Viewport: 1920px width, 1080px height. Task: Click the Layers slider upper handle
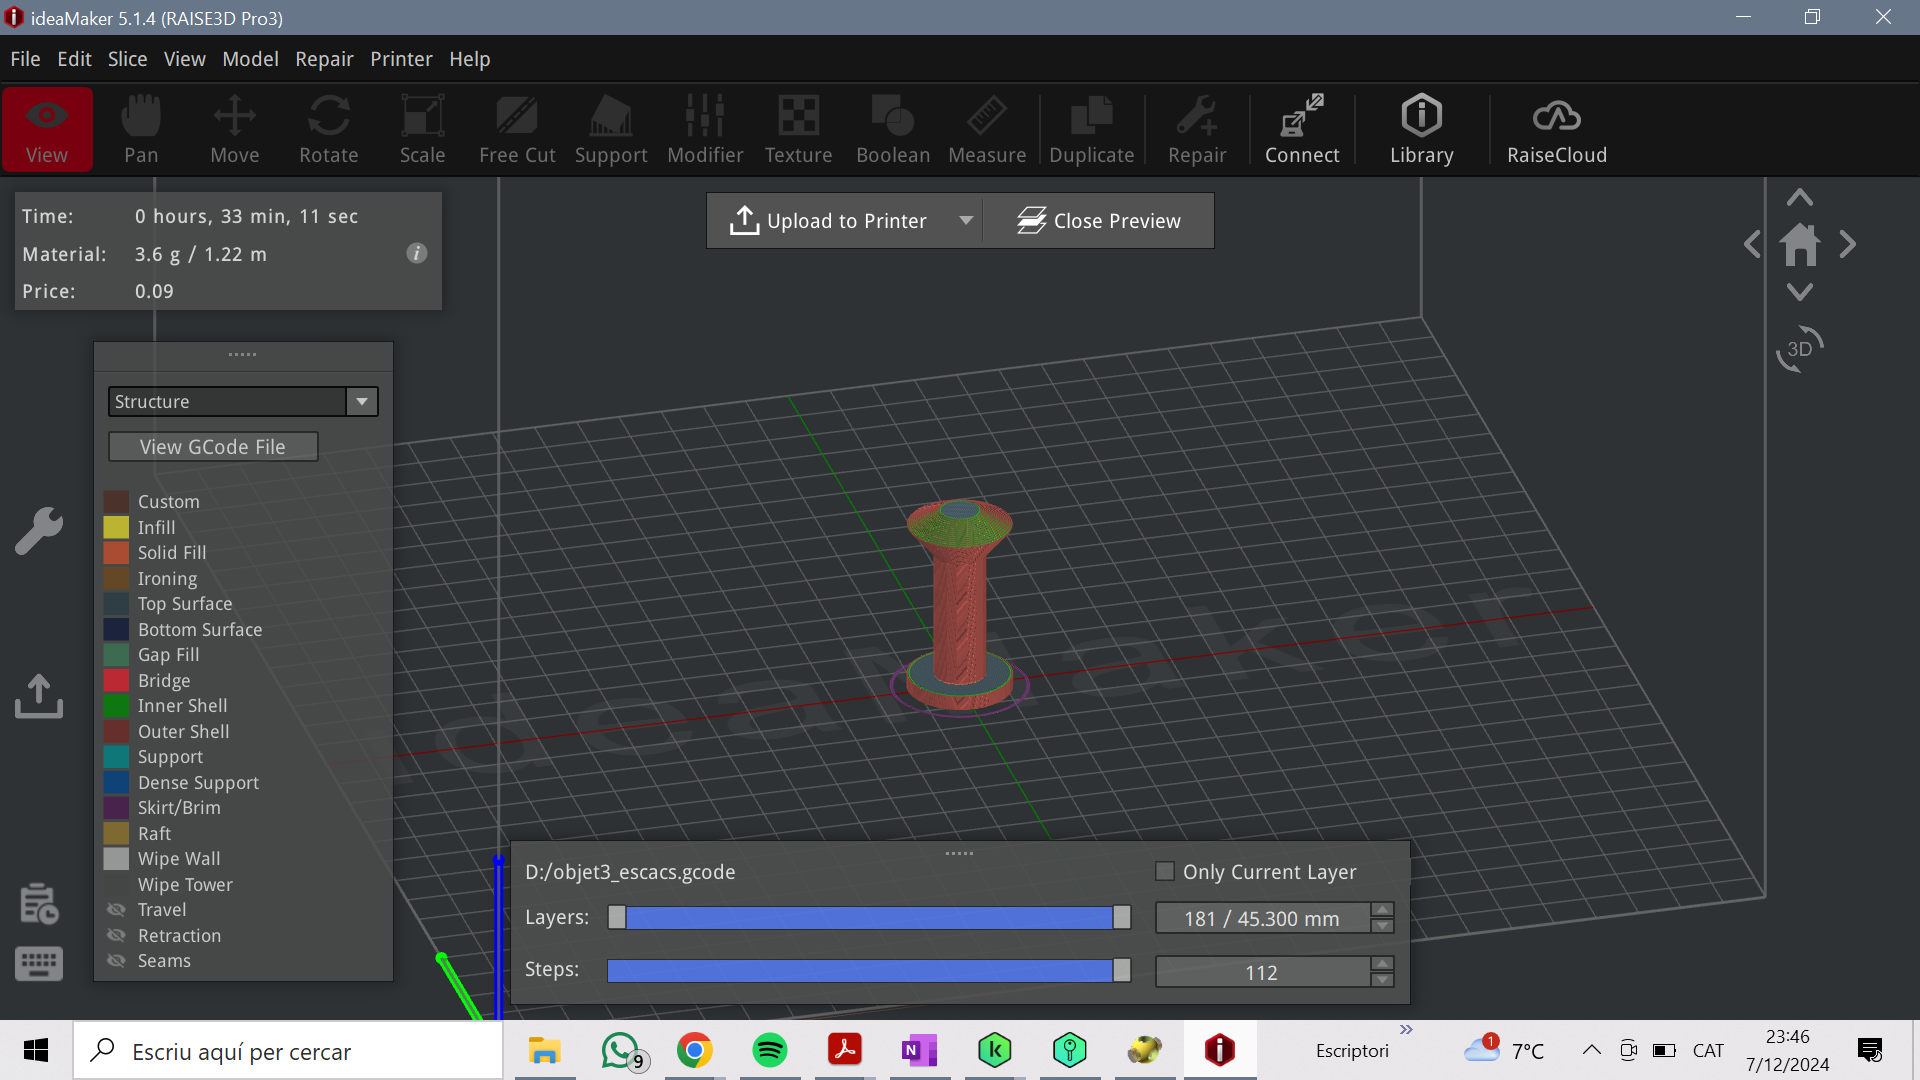(1122, 917)
